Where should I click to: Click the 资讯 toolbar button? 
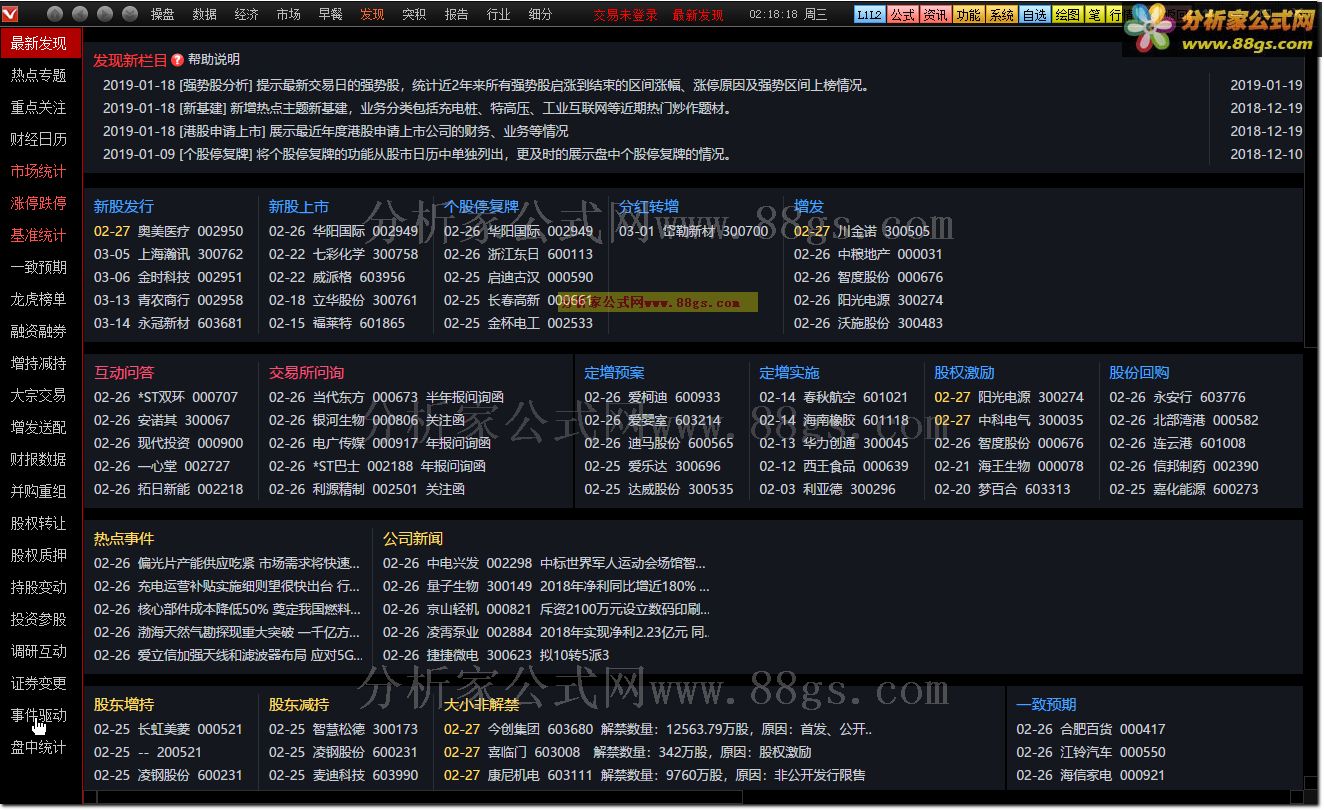pyautogui.click(x=935, y=15)
